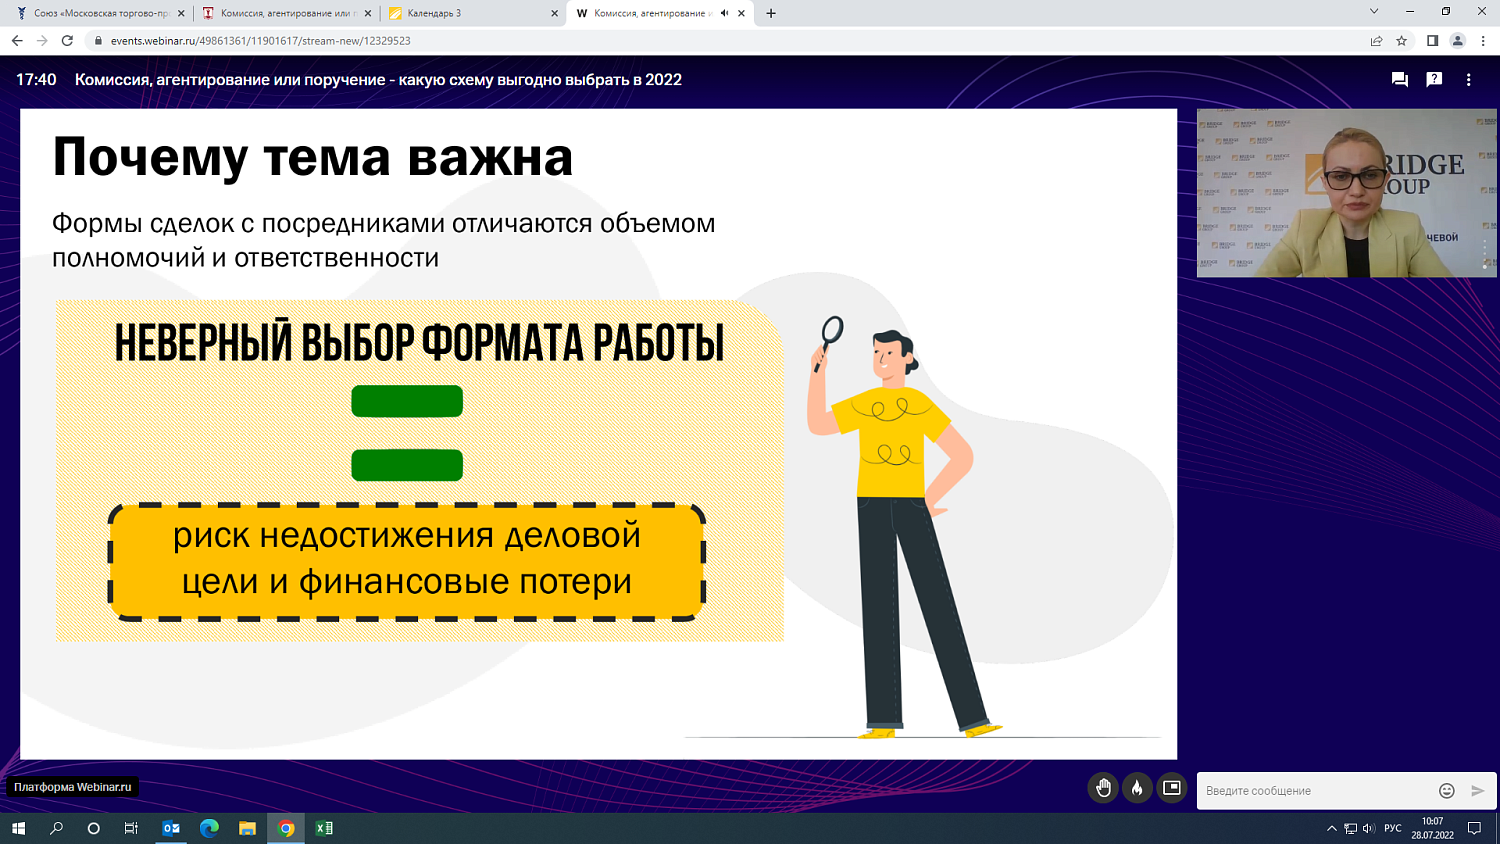This screenshot has width=1500, height=844.
Task: Go back to the previous page
Action: click(17, 41)
